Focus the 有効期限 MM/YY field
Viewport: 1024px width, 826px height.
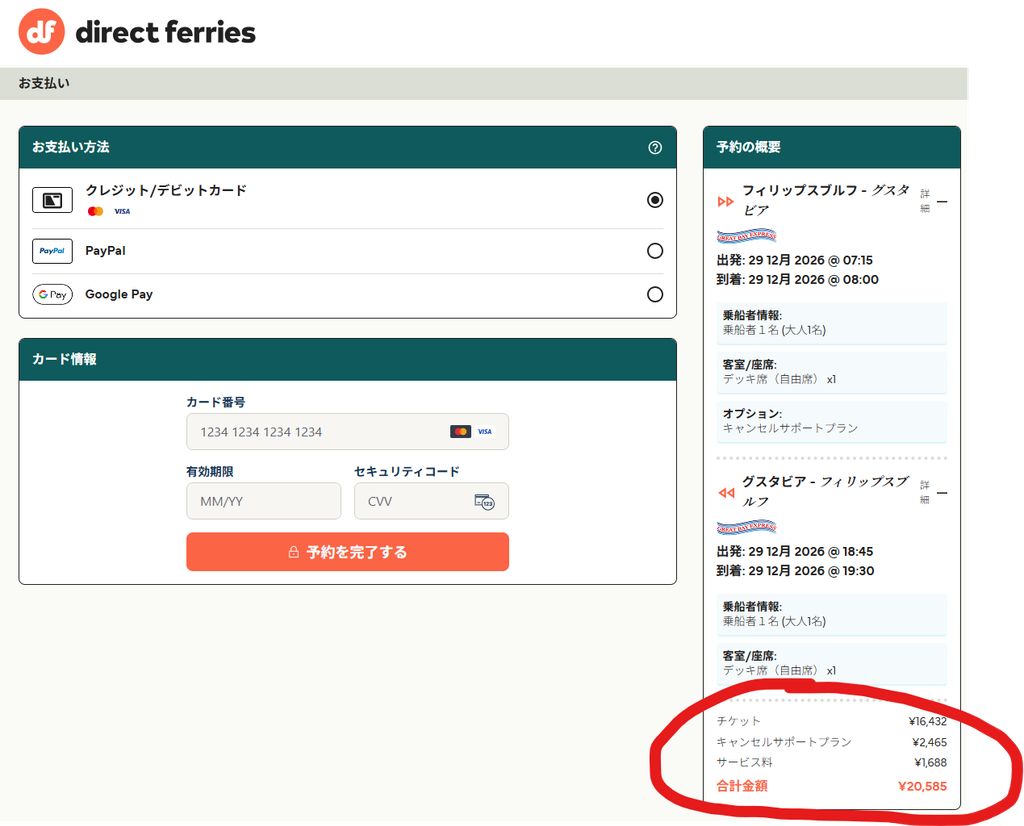tap(264, 501)
